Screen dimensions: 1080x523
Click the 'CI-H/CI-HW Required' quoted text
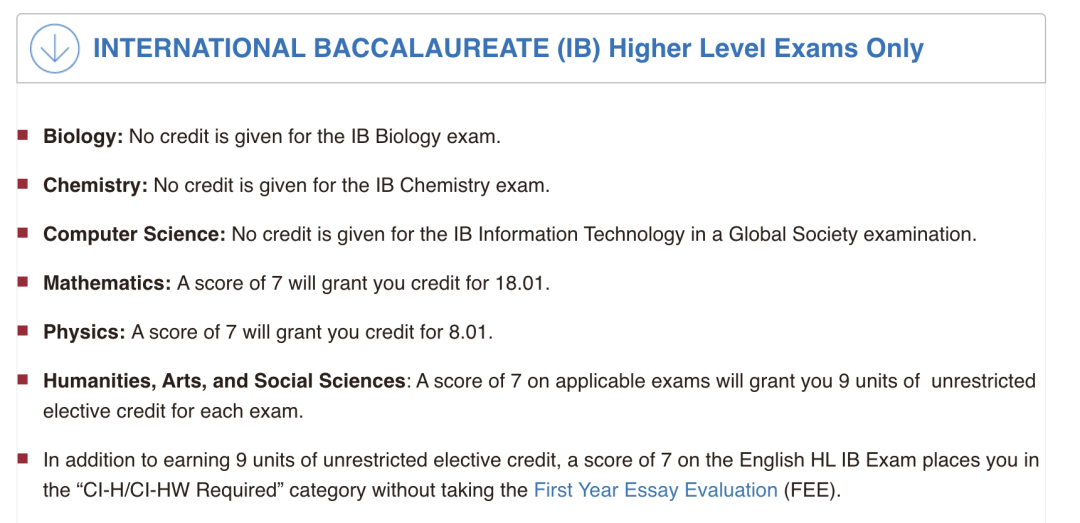tap(177, 491)
